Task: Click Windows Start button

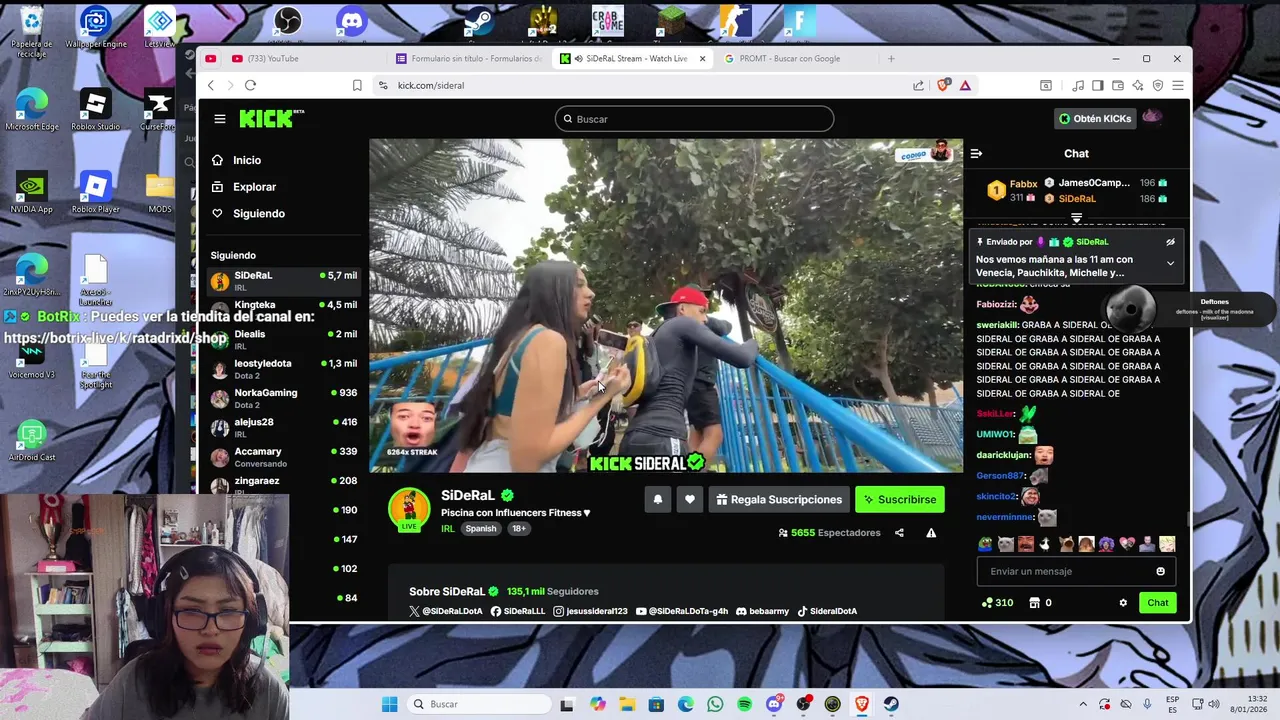Action: [x=390, y=704]
